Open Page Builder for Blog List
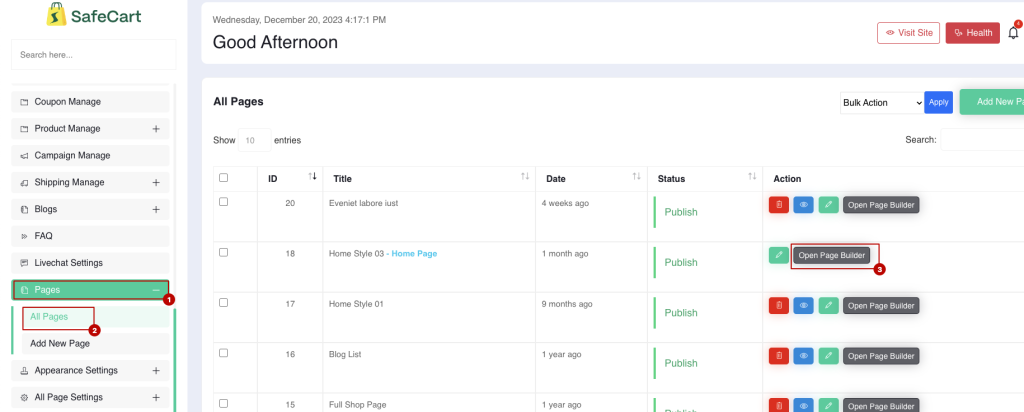Screen dimensions: 1024x412 [x=881, y=356]
